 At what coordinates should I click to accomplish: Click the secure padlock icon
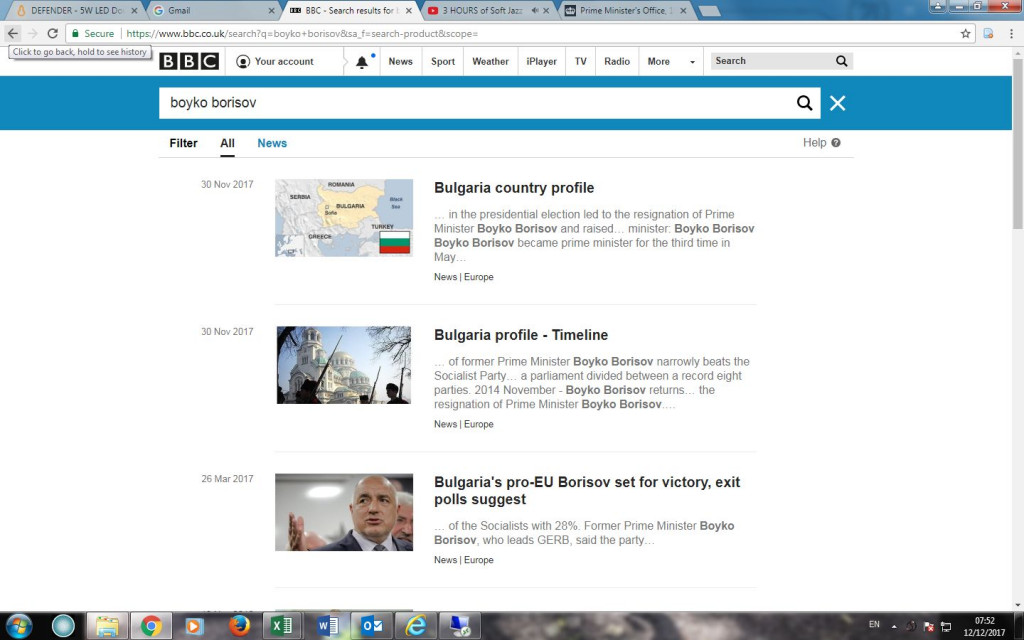click(75, 33)
